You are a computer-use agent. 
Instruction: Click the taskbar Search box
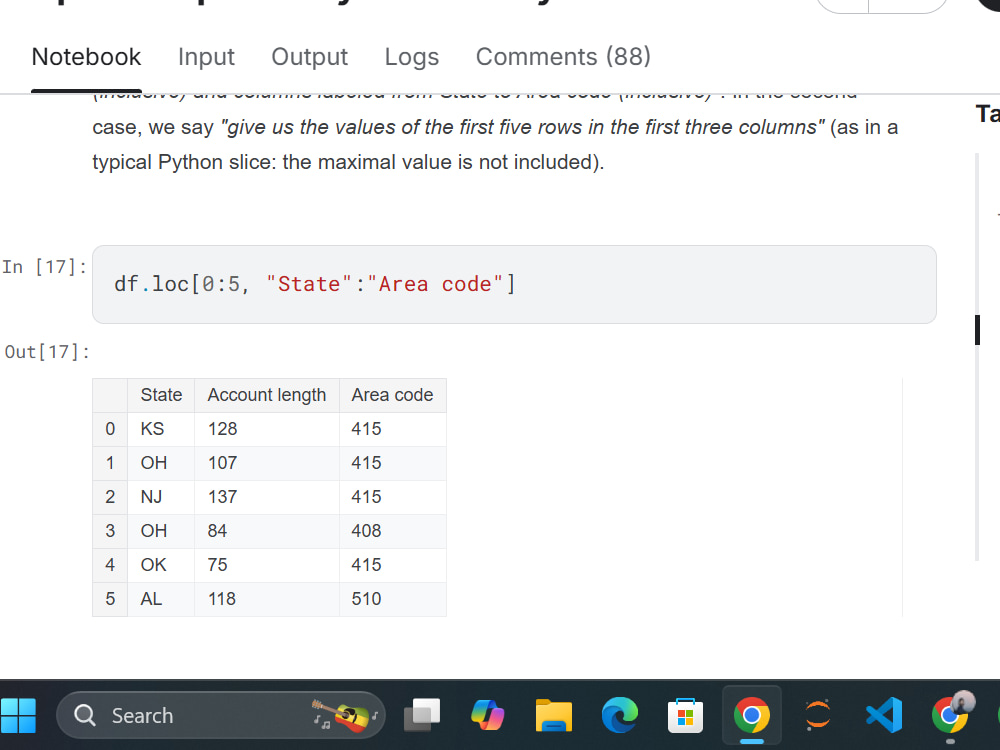tap(221, 716)
